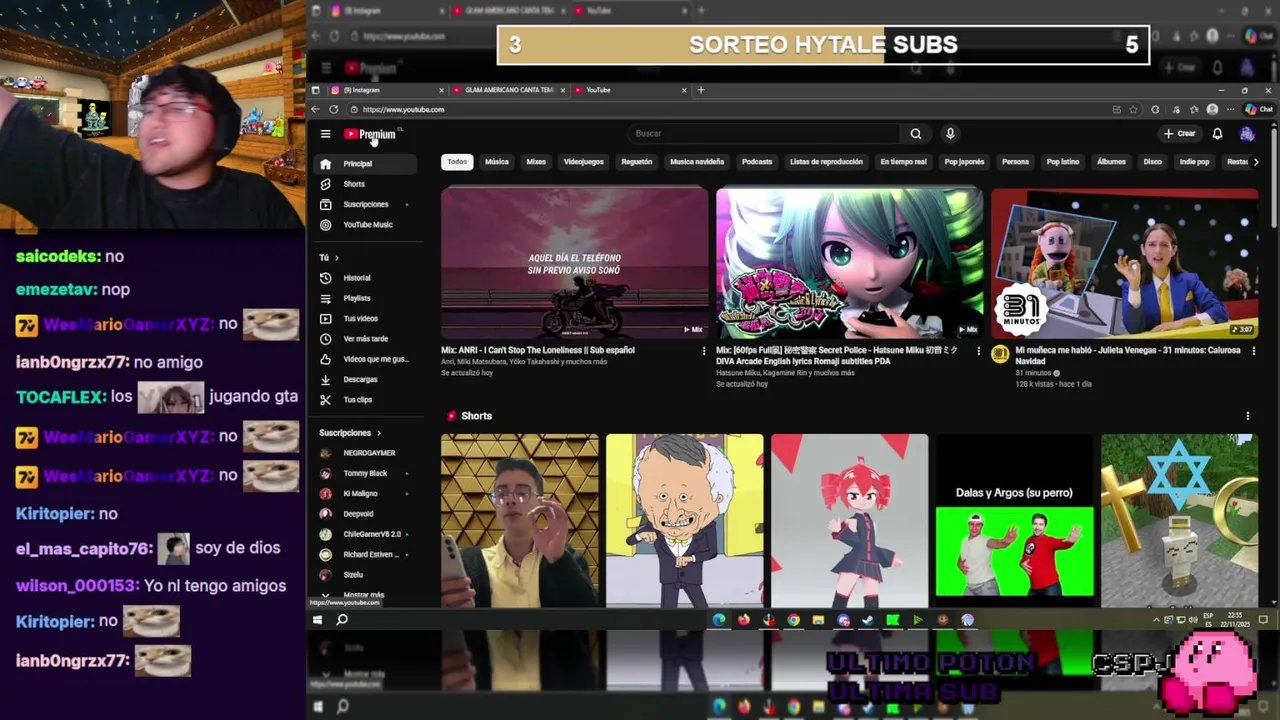This screenshot has height=720, width=1280.
Task: Open the three-dot menu for the Hatsune Miku mix
Action: [978, 351]
